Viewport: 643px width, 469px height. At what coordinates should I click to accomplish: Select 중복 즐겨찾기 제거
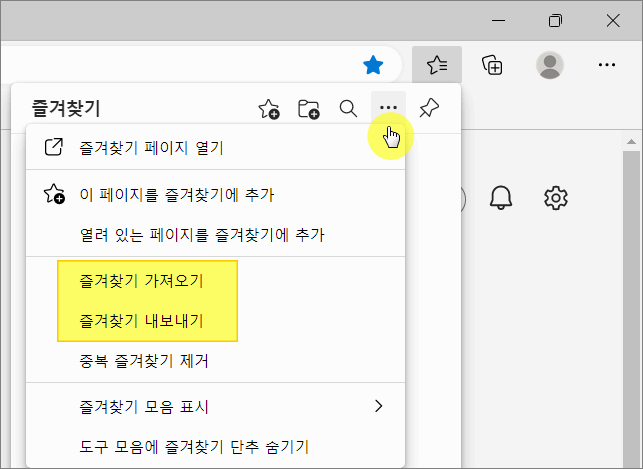[x=215, y=361]
